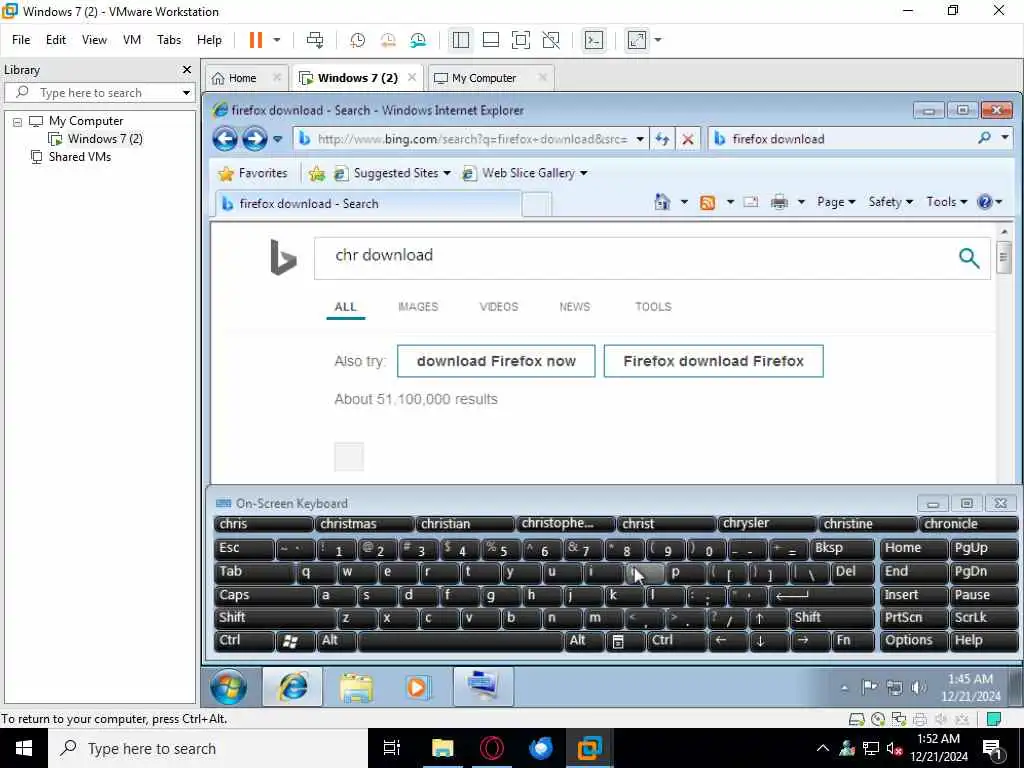Click the IE Help question mark icon

[x=984, y=202]
